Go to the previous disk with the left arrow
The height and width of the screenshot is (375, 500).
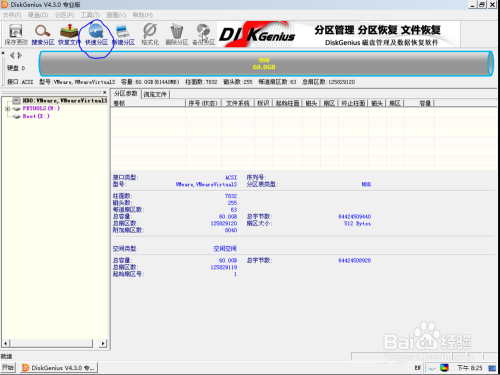click(12, 55)
